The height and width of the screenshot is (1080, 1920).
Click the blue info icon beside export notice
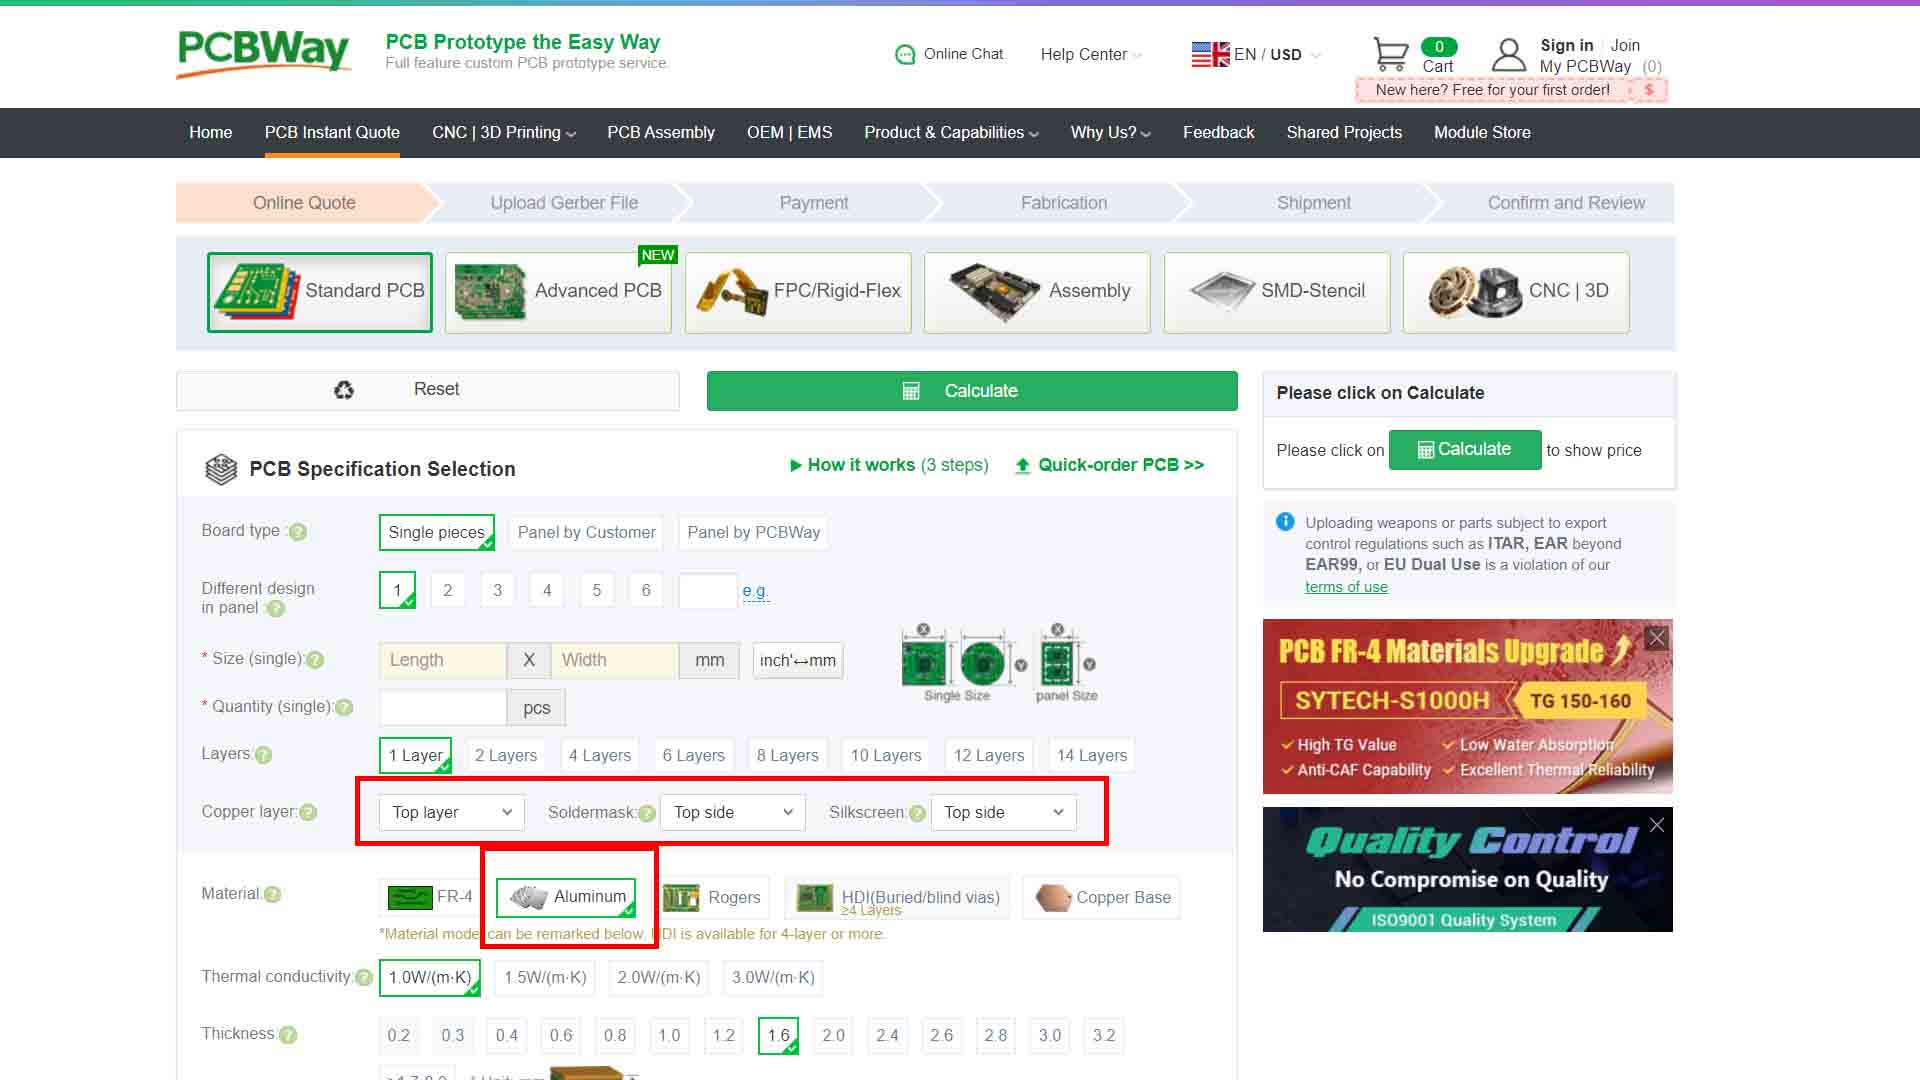coord(1285,522)
